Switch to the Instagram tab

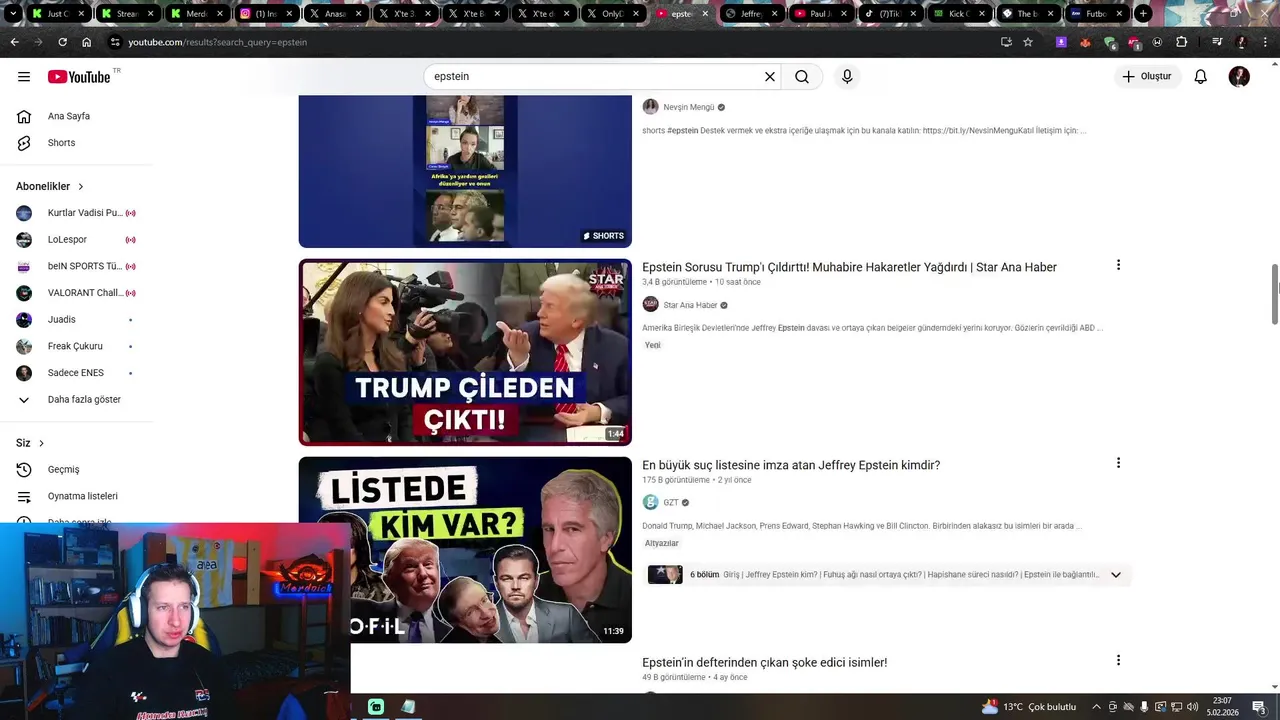[265, 14]
